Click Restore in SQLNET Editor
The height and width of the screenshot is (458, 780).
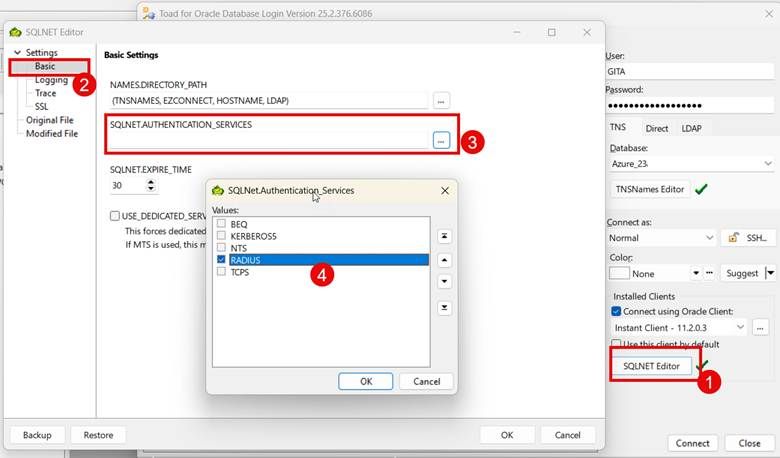point(98,435)
